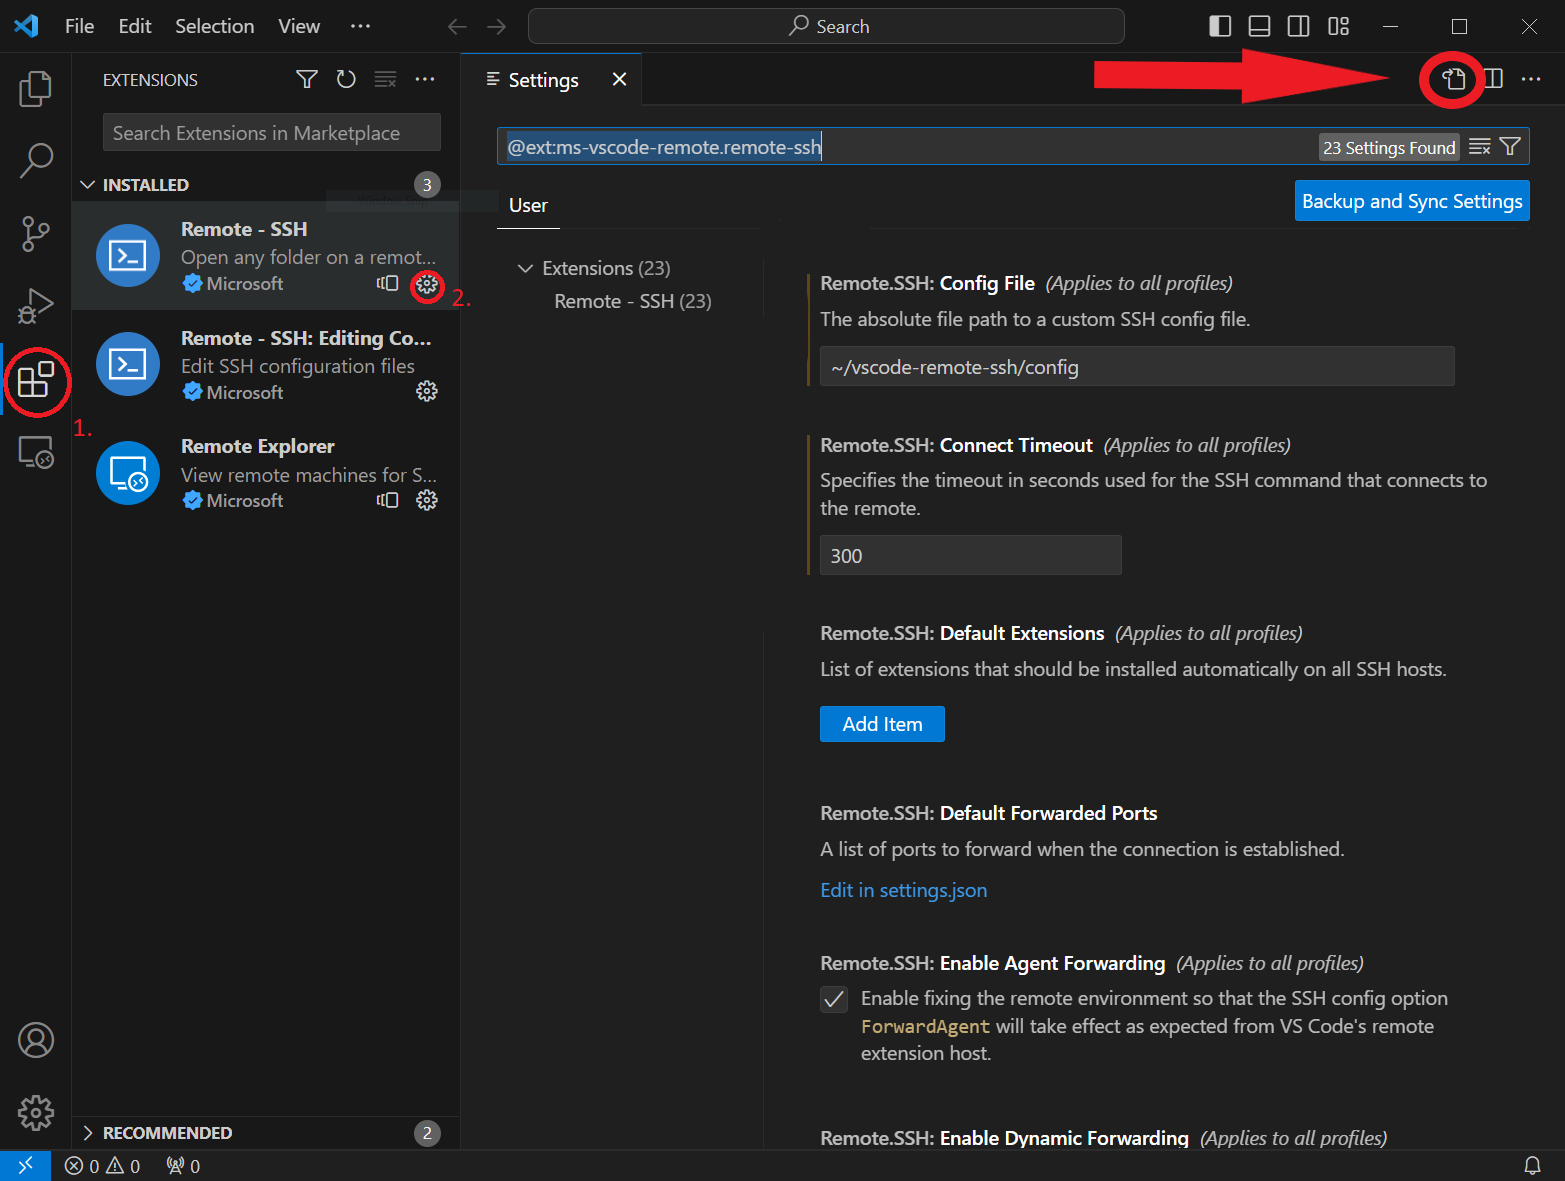This screenshot has height=1181, width=1565.
Task: Open the Accounts icon in activity bar
Action: 35,1040
